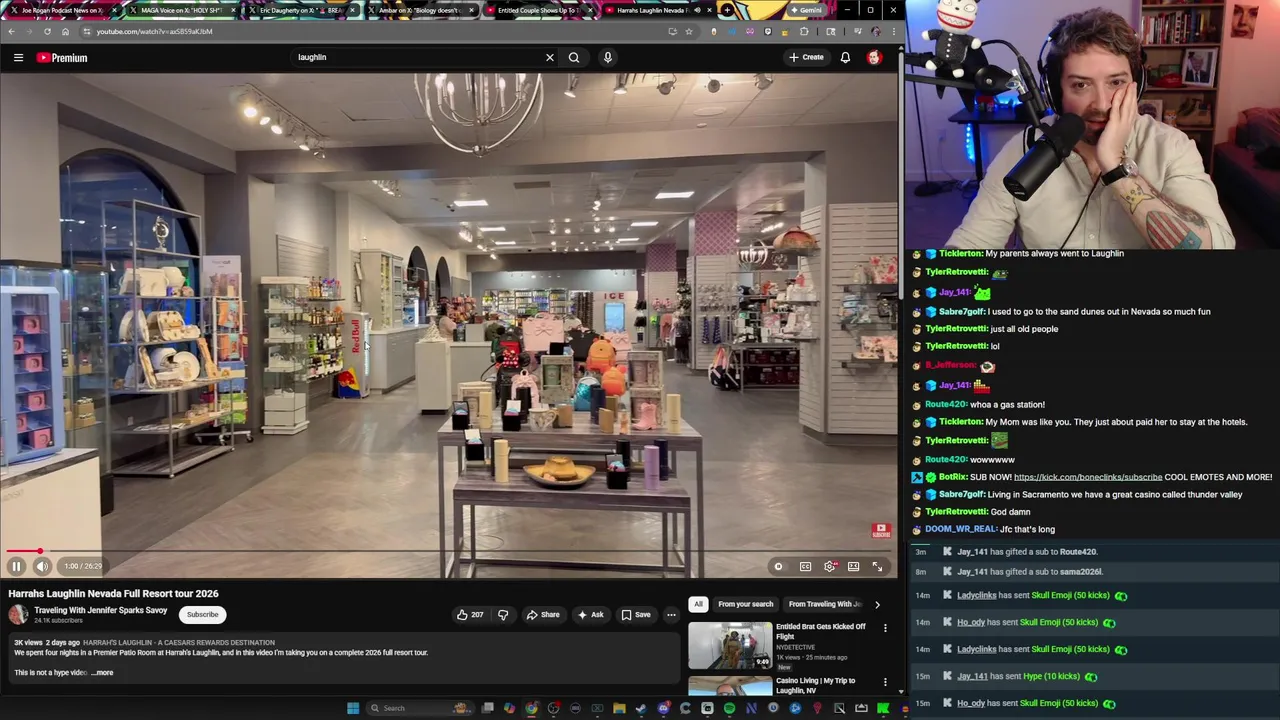Select the From your search chip
1280x720 pixels.
click(745, 604)
